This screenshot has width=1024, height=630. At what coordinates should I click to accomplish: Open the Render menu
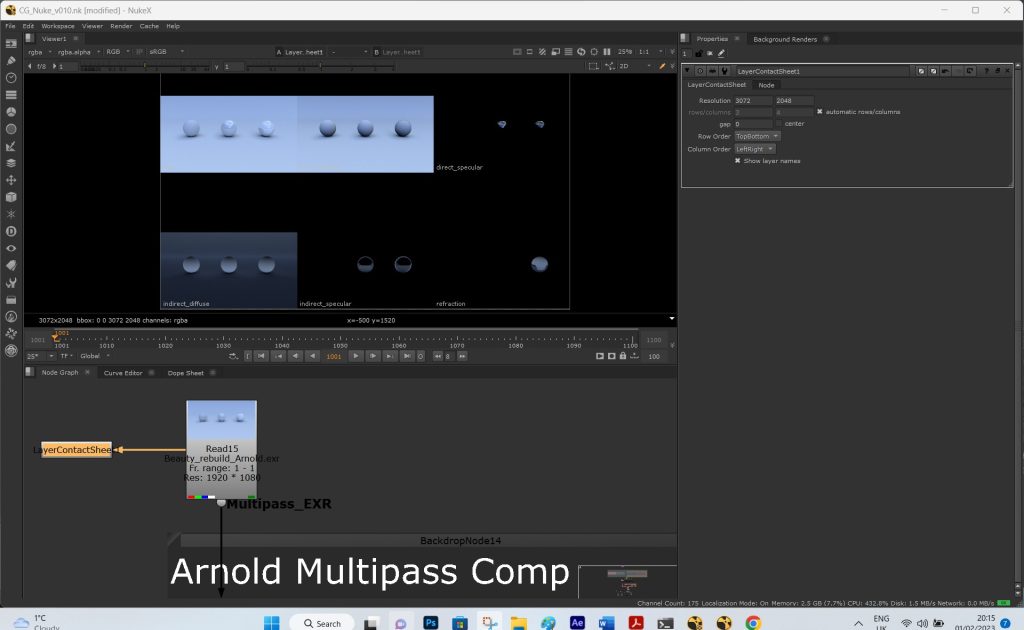tap(121, 26)
